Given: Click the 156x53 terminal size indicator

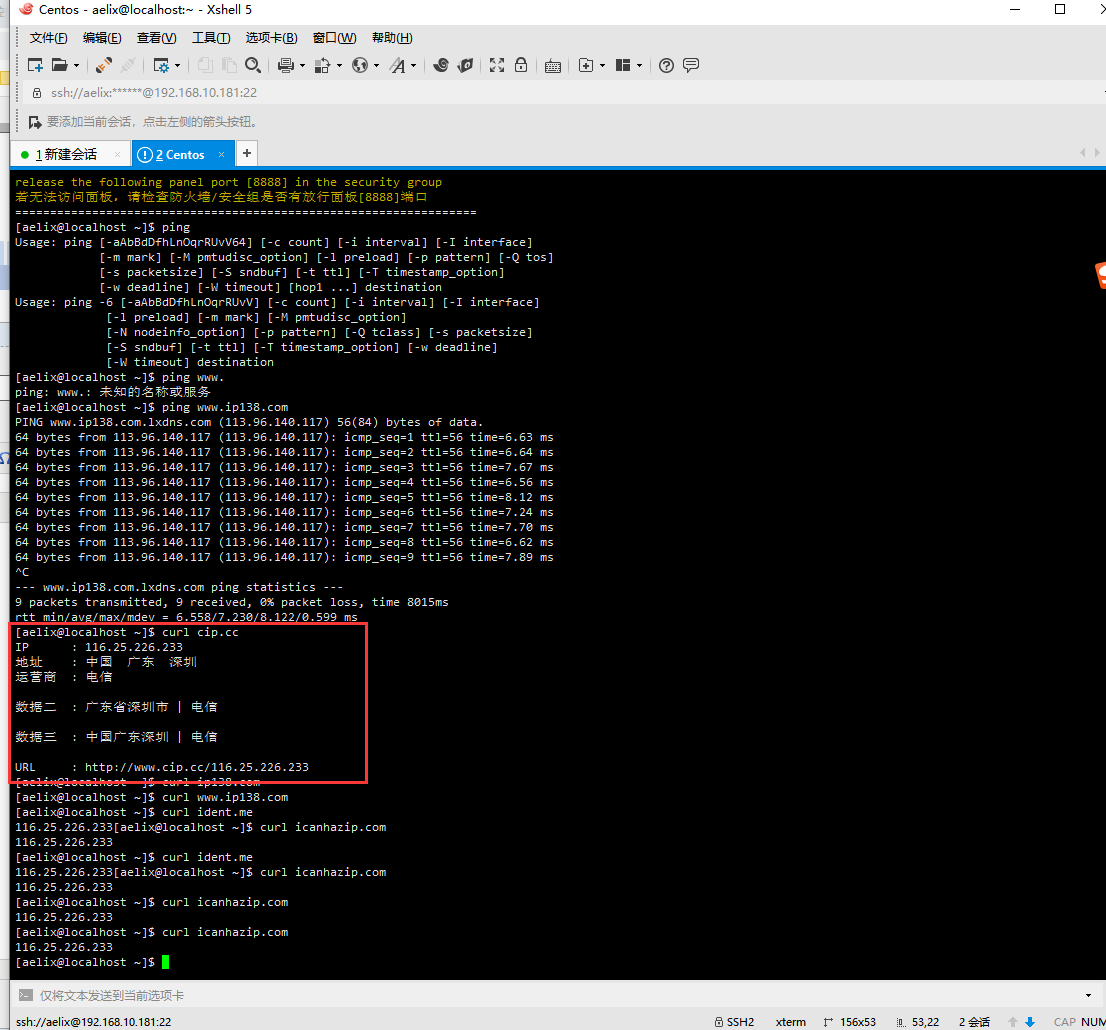Looking at the screenshot, I should point(850,1022).
